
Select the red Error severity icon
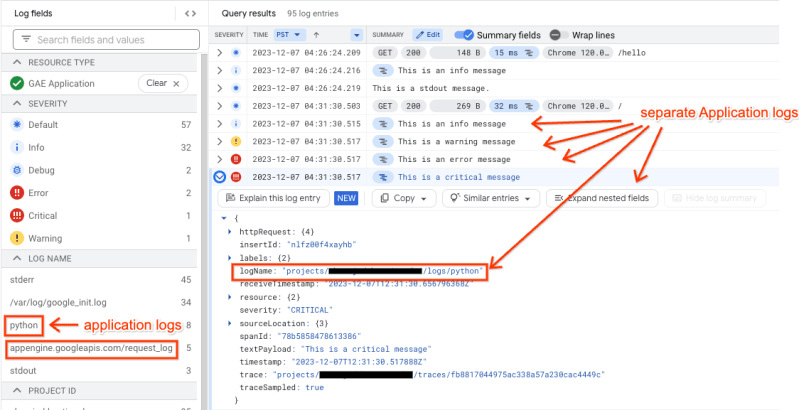(17, 193)
